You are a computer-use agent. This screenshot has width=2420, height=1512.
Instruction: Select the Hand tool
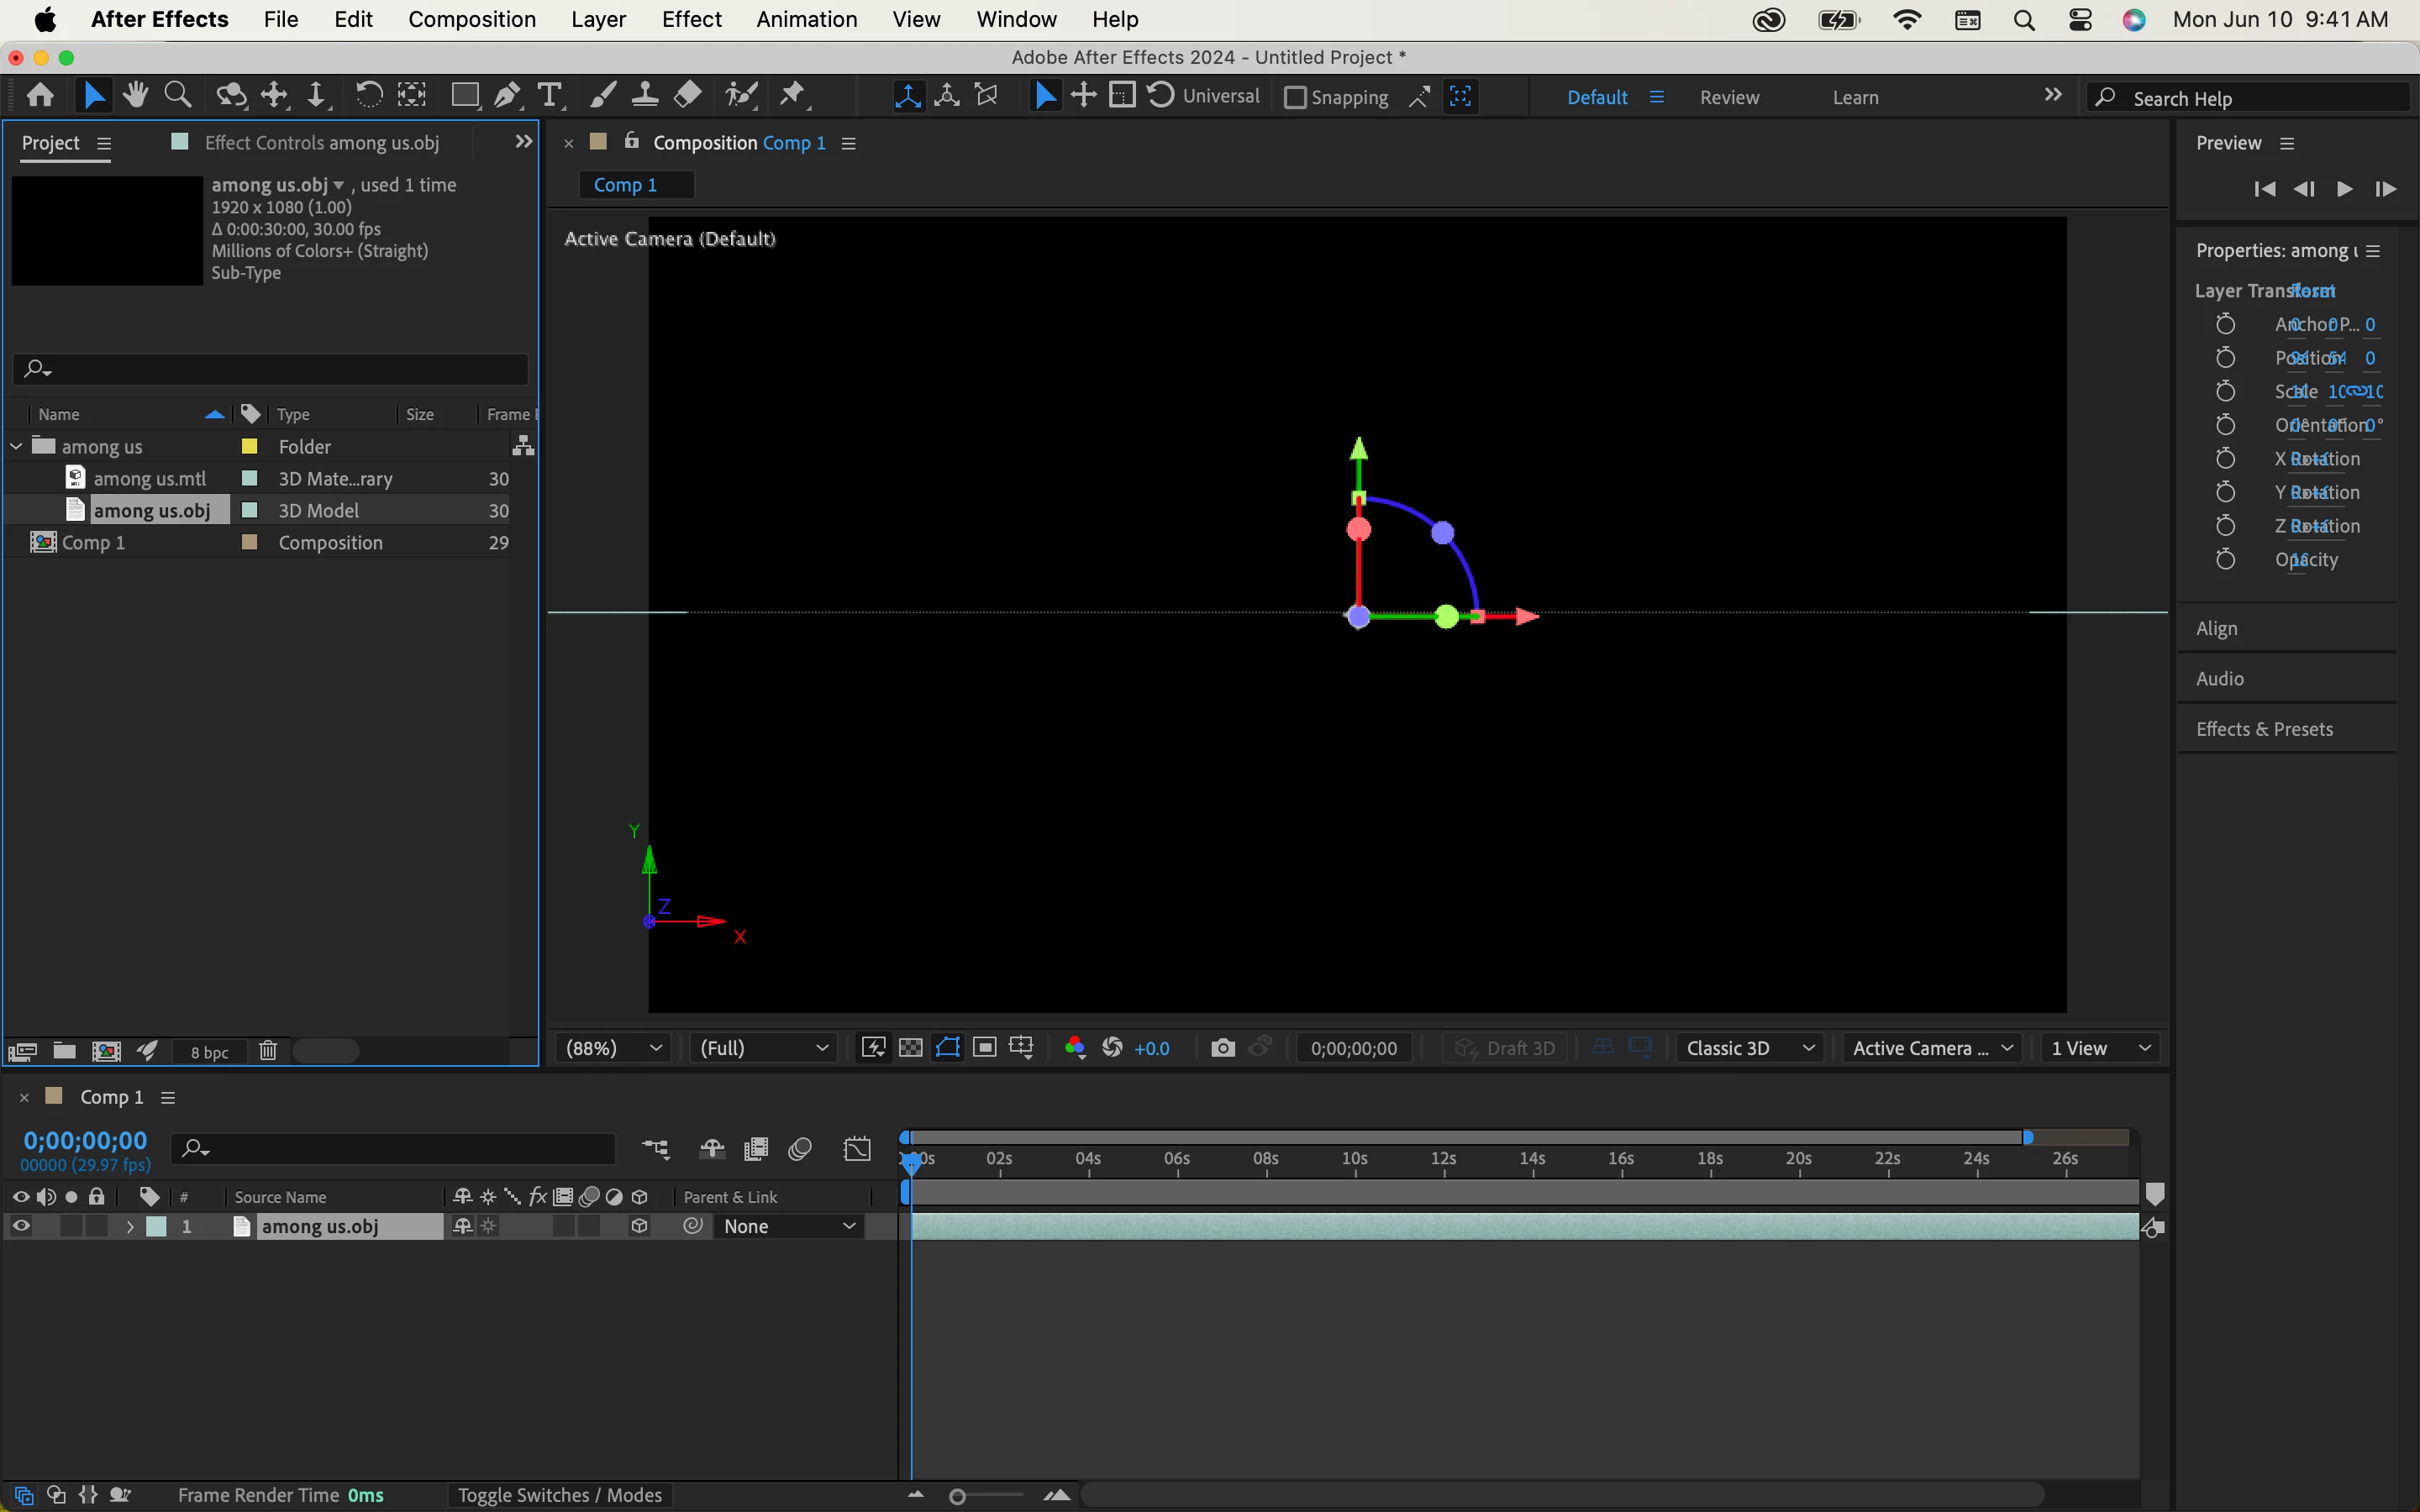[x=135, y=95]
